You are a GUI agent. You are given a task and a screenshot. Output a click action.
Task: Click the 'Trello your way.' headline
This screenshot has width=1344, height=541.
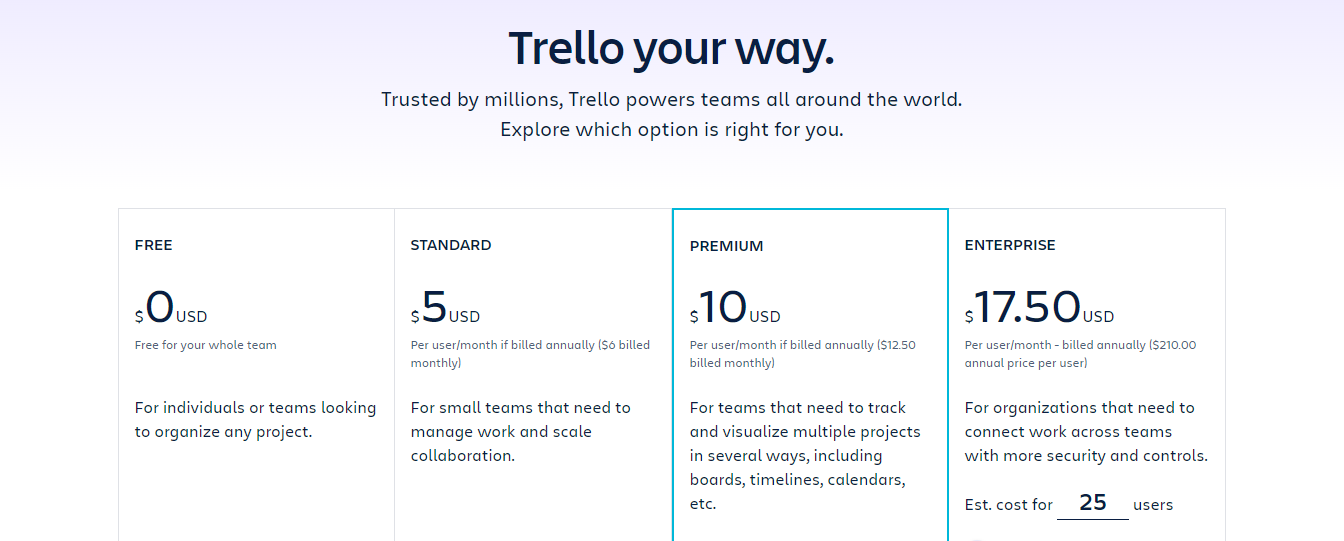pyautogui.click(x=671, y=48)
